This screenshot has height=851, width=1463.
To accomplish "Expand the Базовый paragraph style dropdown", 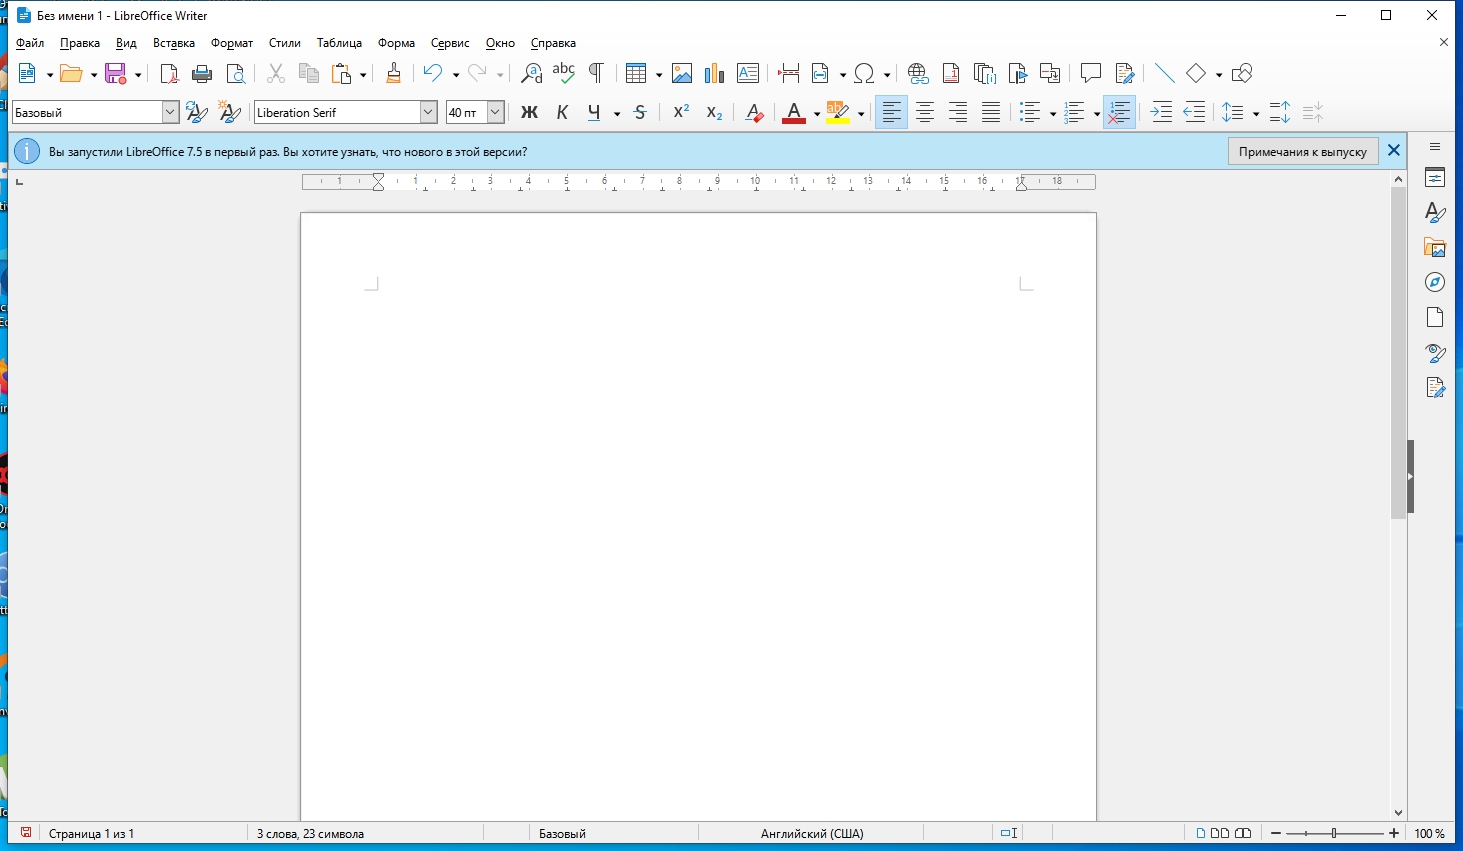I will coord(170,113).
